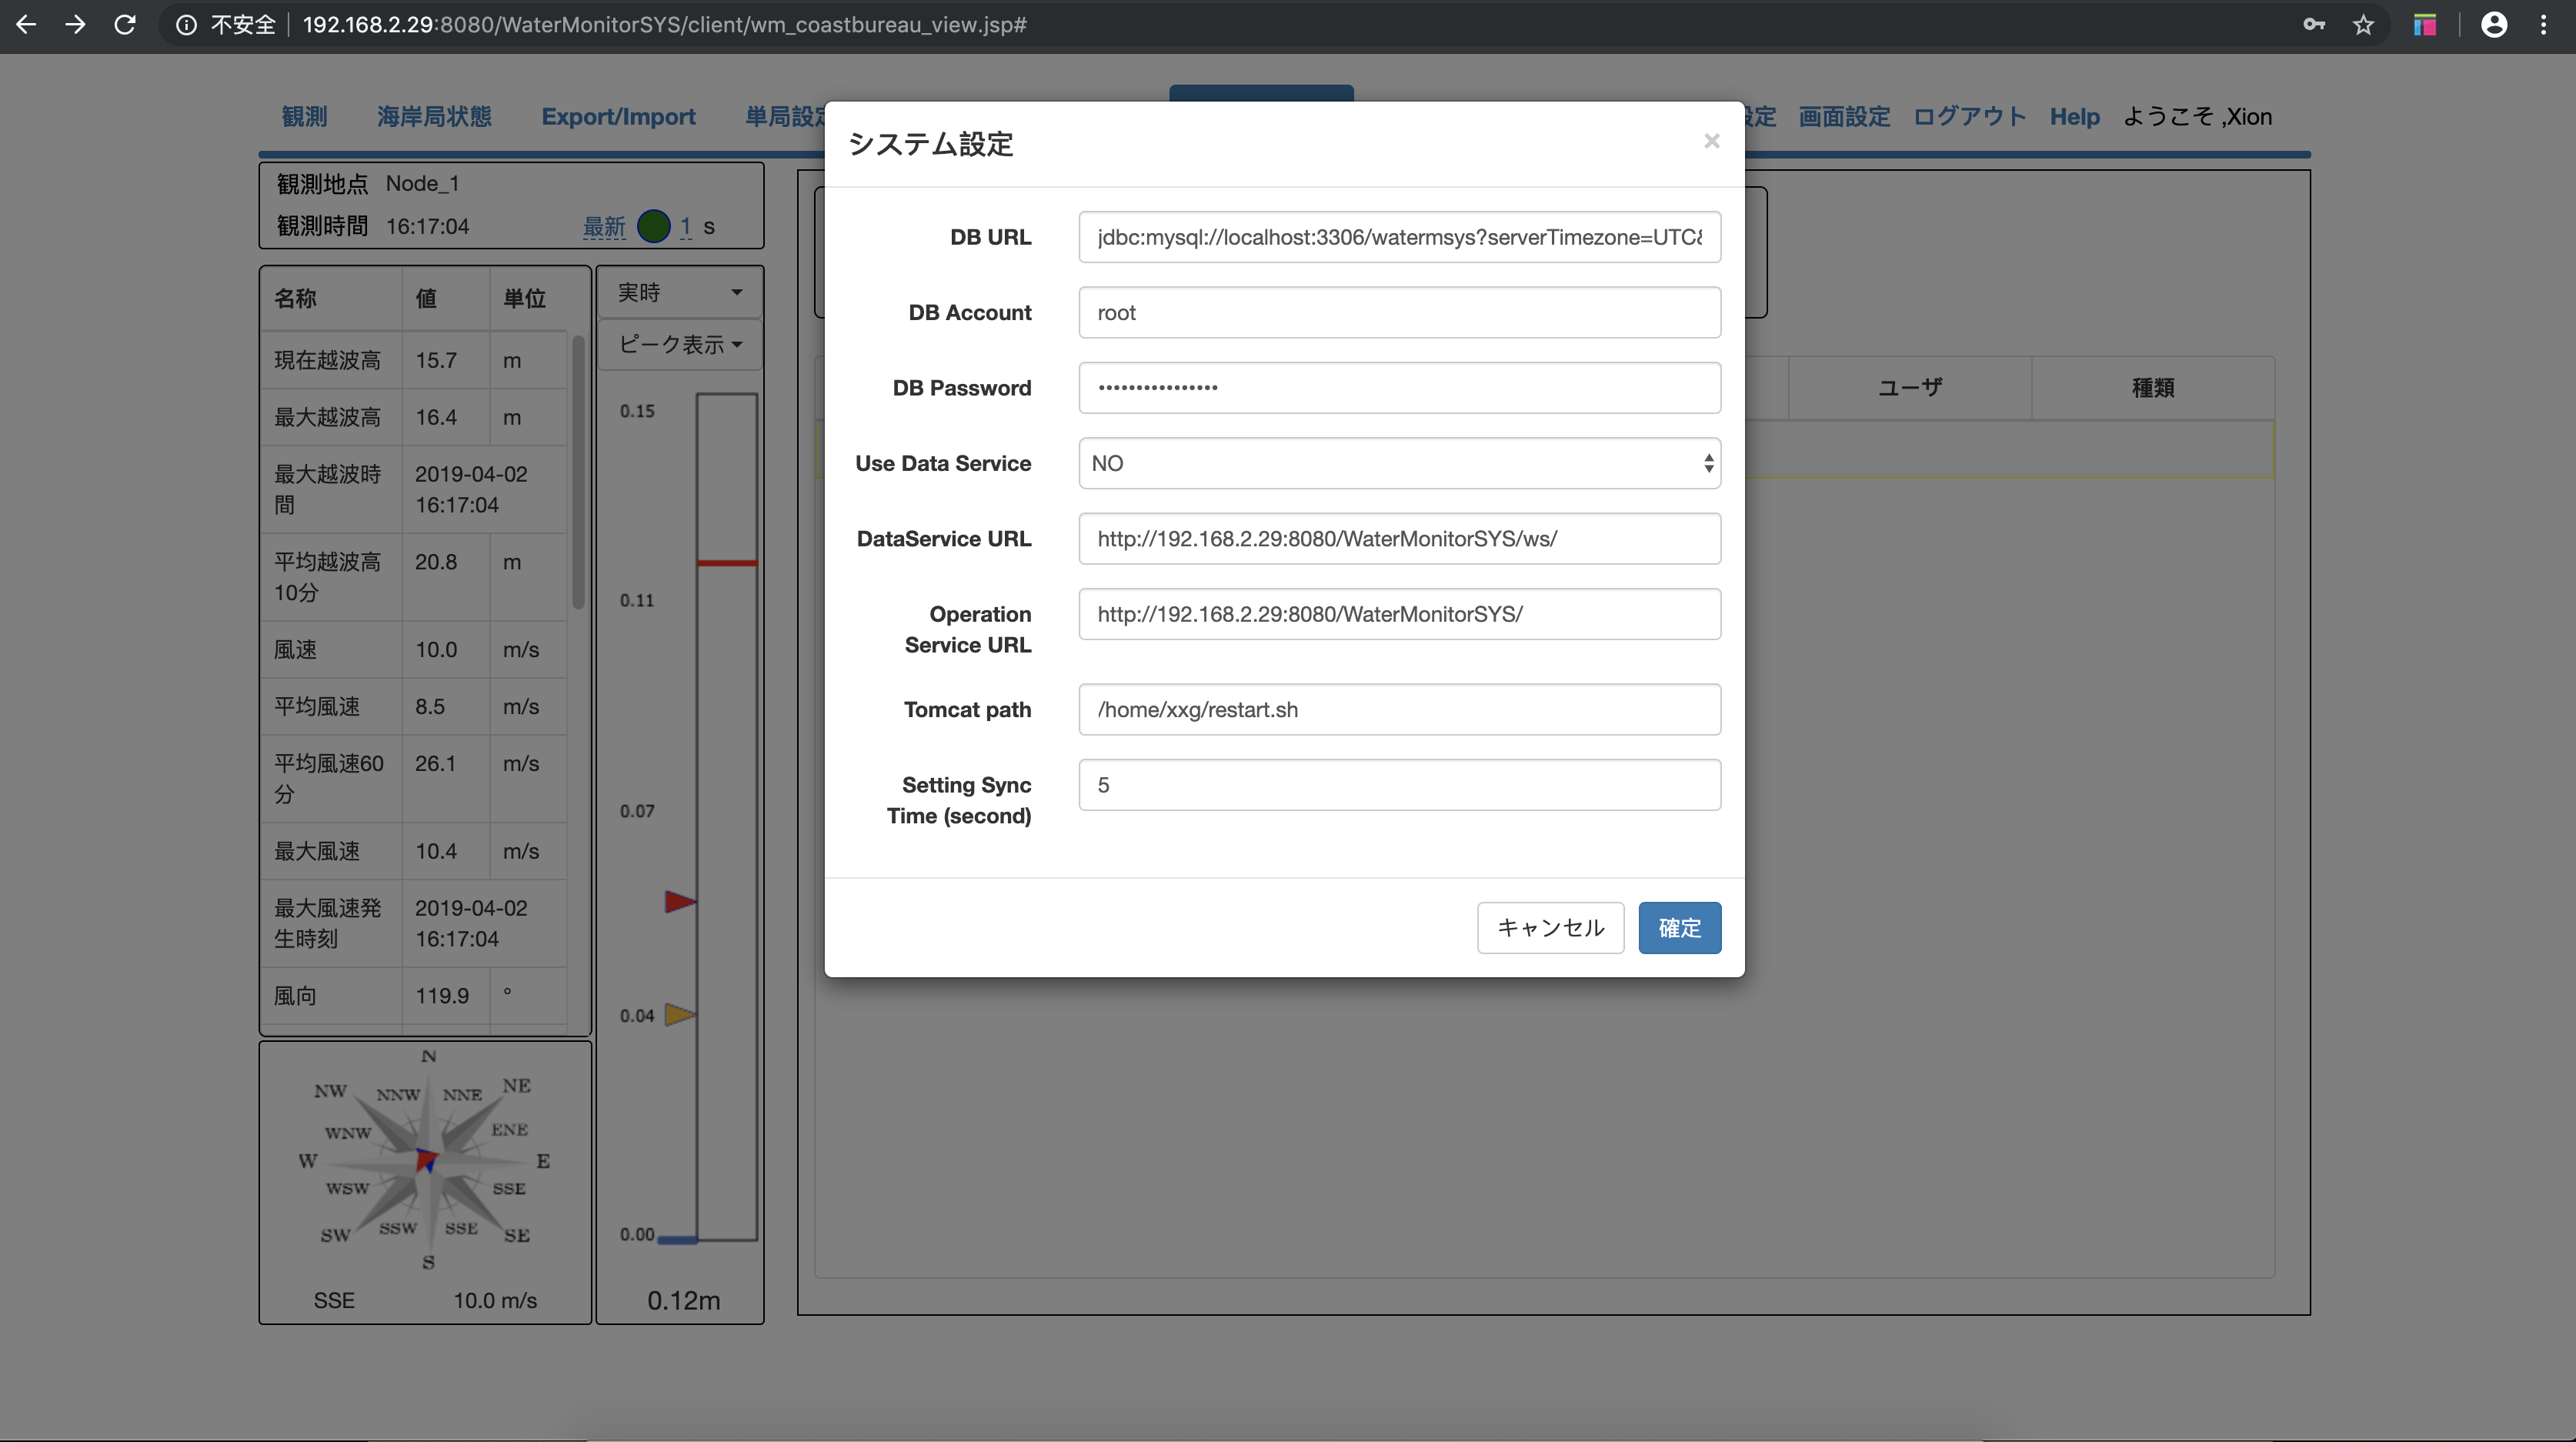Click the DB Password field

[1399, 388]
